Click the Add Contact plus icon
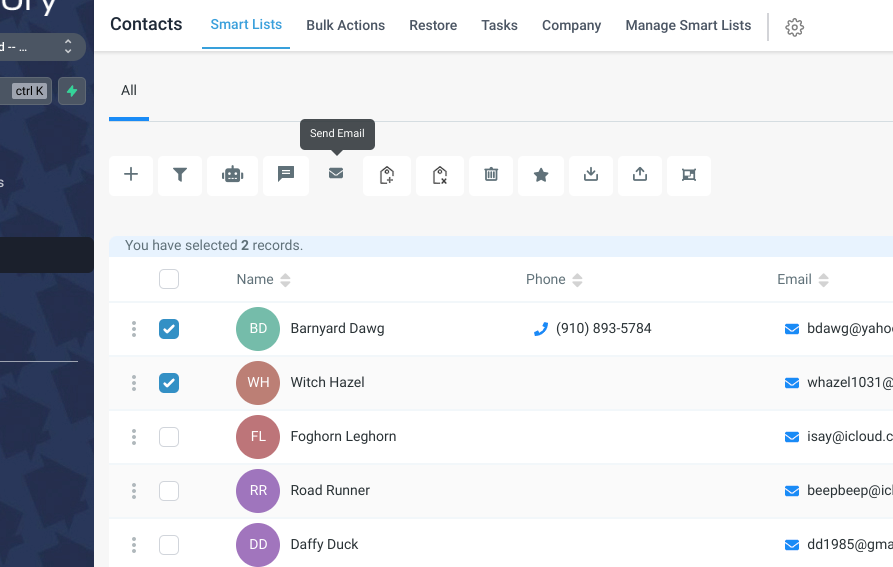 click(x=131, y=174)
